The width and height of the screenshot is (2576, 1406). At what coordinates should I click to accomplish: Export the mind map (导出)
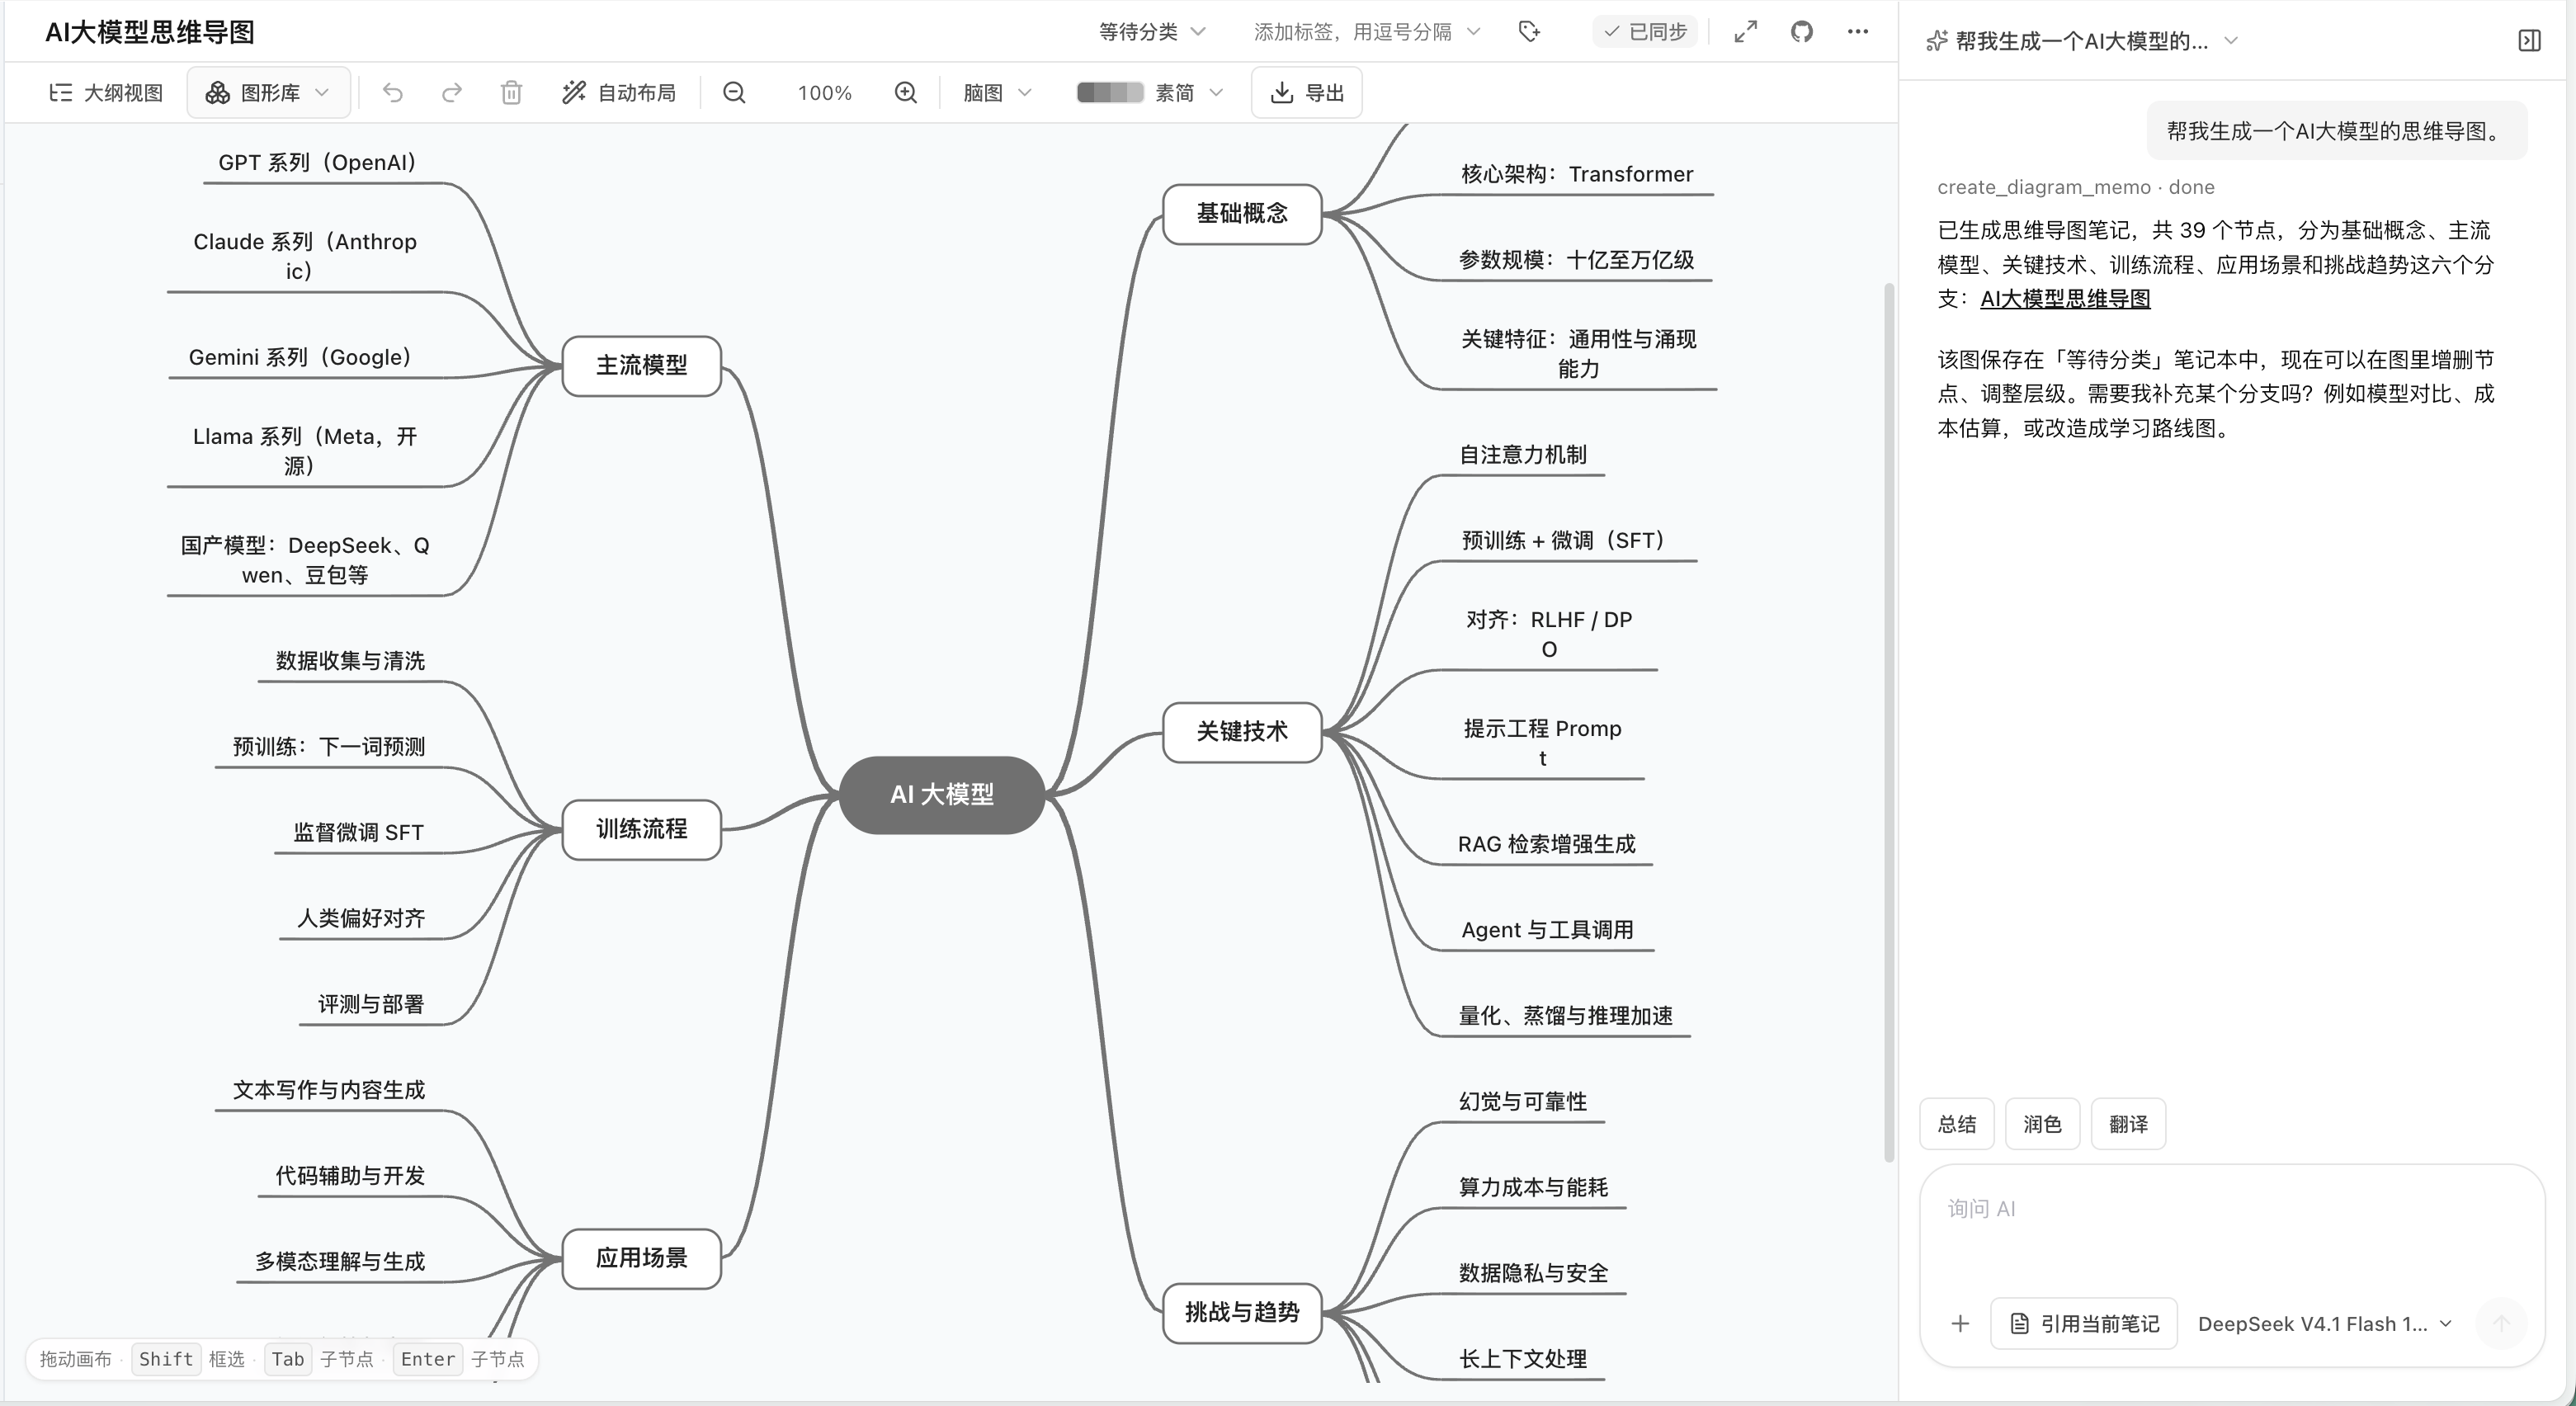1306,93
